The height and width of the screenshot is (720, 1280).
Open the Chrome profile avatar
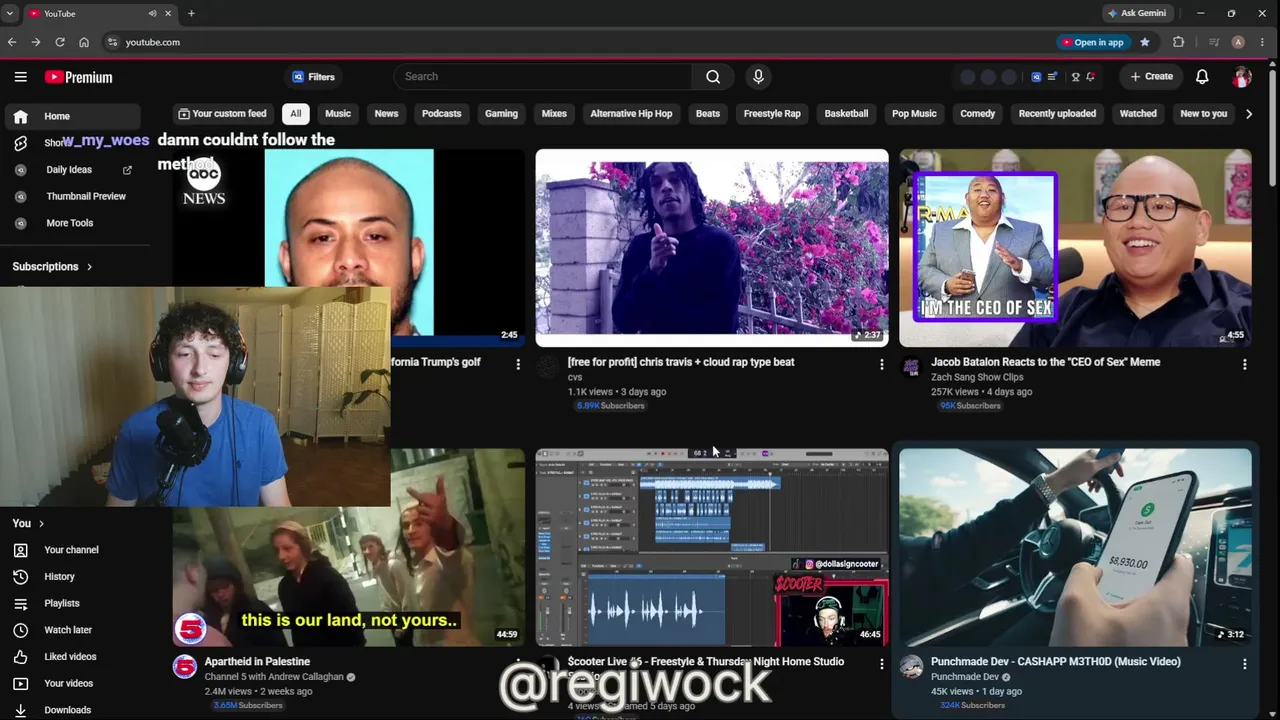(x=1238, y=42)
